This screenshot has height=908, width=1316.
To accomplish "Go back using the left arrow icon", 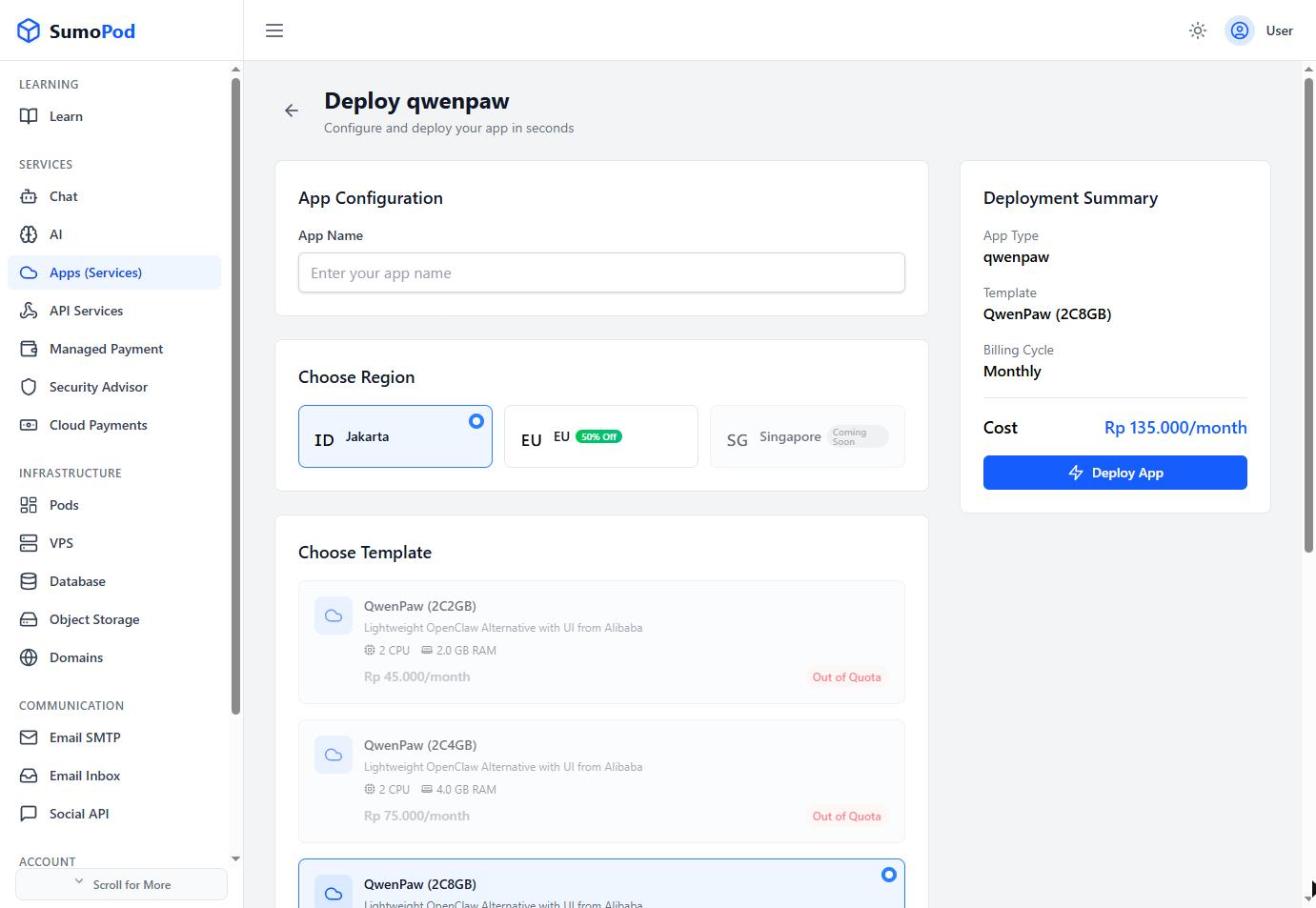I will click(x=291, y=111).
